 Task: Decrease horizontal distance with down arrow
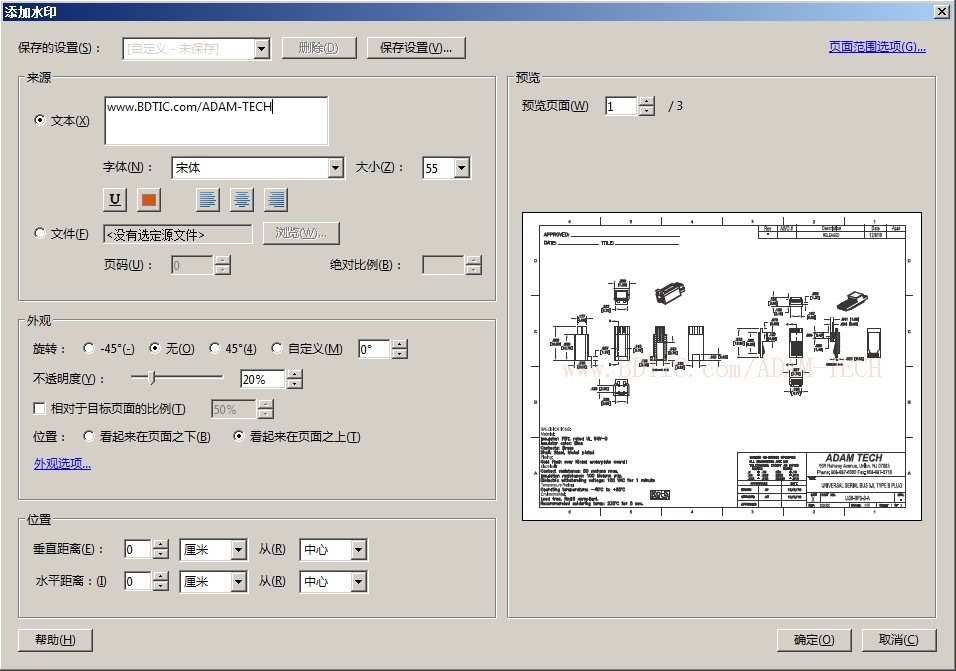click(161, 586)
